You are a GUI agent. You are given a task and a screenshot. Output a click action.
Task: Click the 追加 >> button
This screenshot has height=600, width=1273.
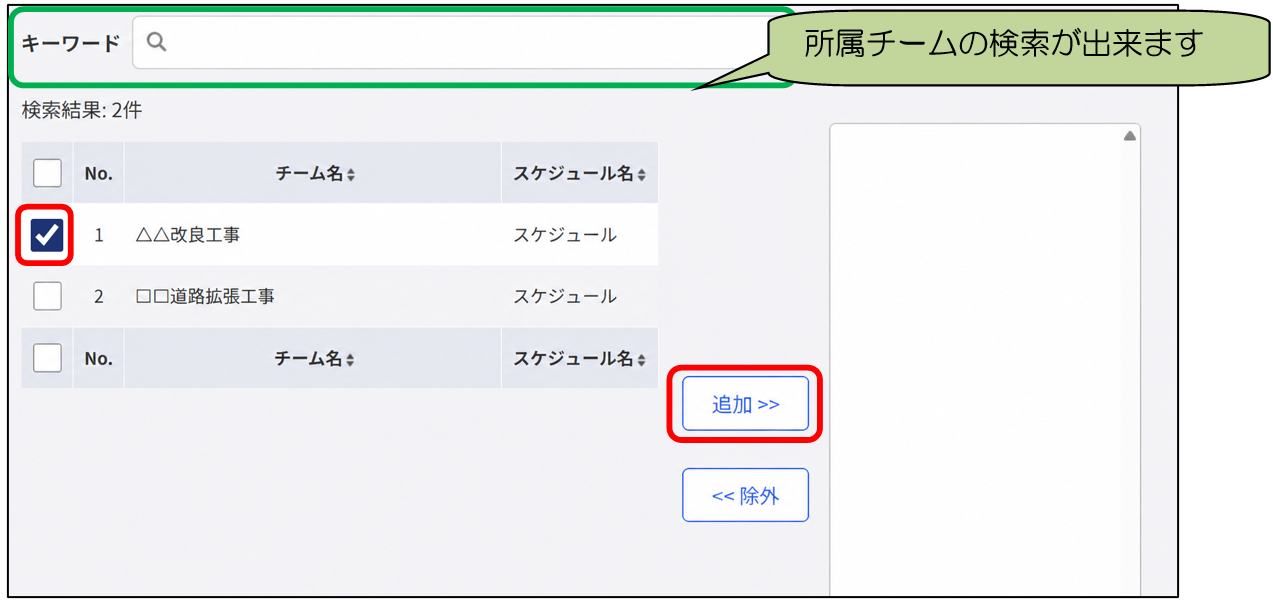click(745, 404)
